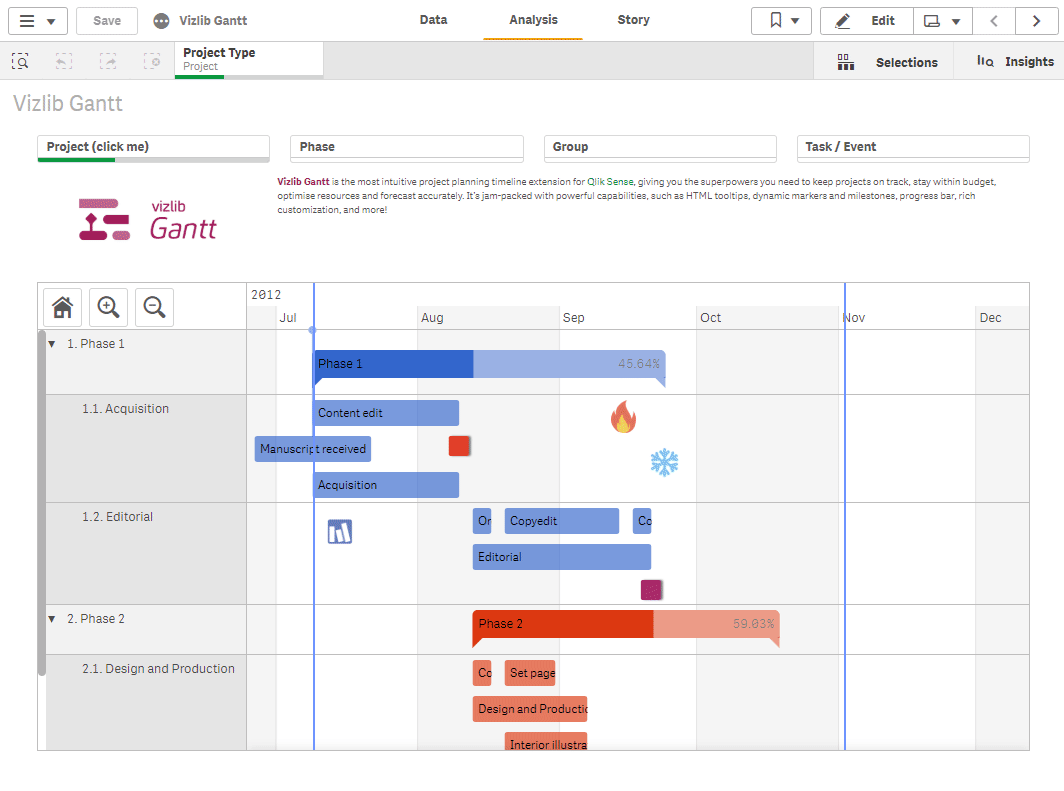The image size is (1064, 791).
Task: Open the hamburger navigation menu
Action: pyautogui.click(x=37, y=21)
